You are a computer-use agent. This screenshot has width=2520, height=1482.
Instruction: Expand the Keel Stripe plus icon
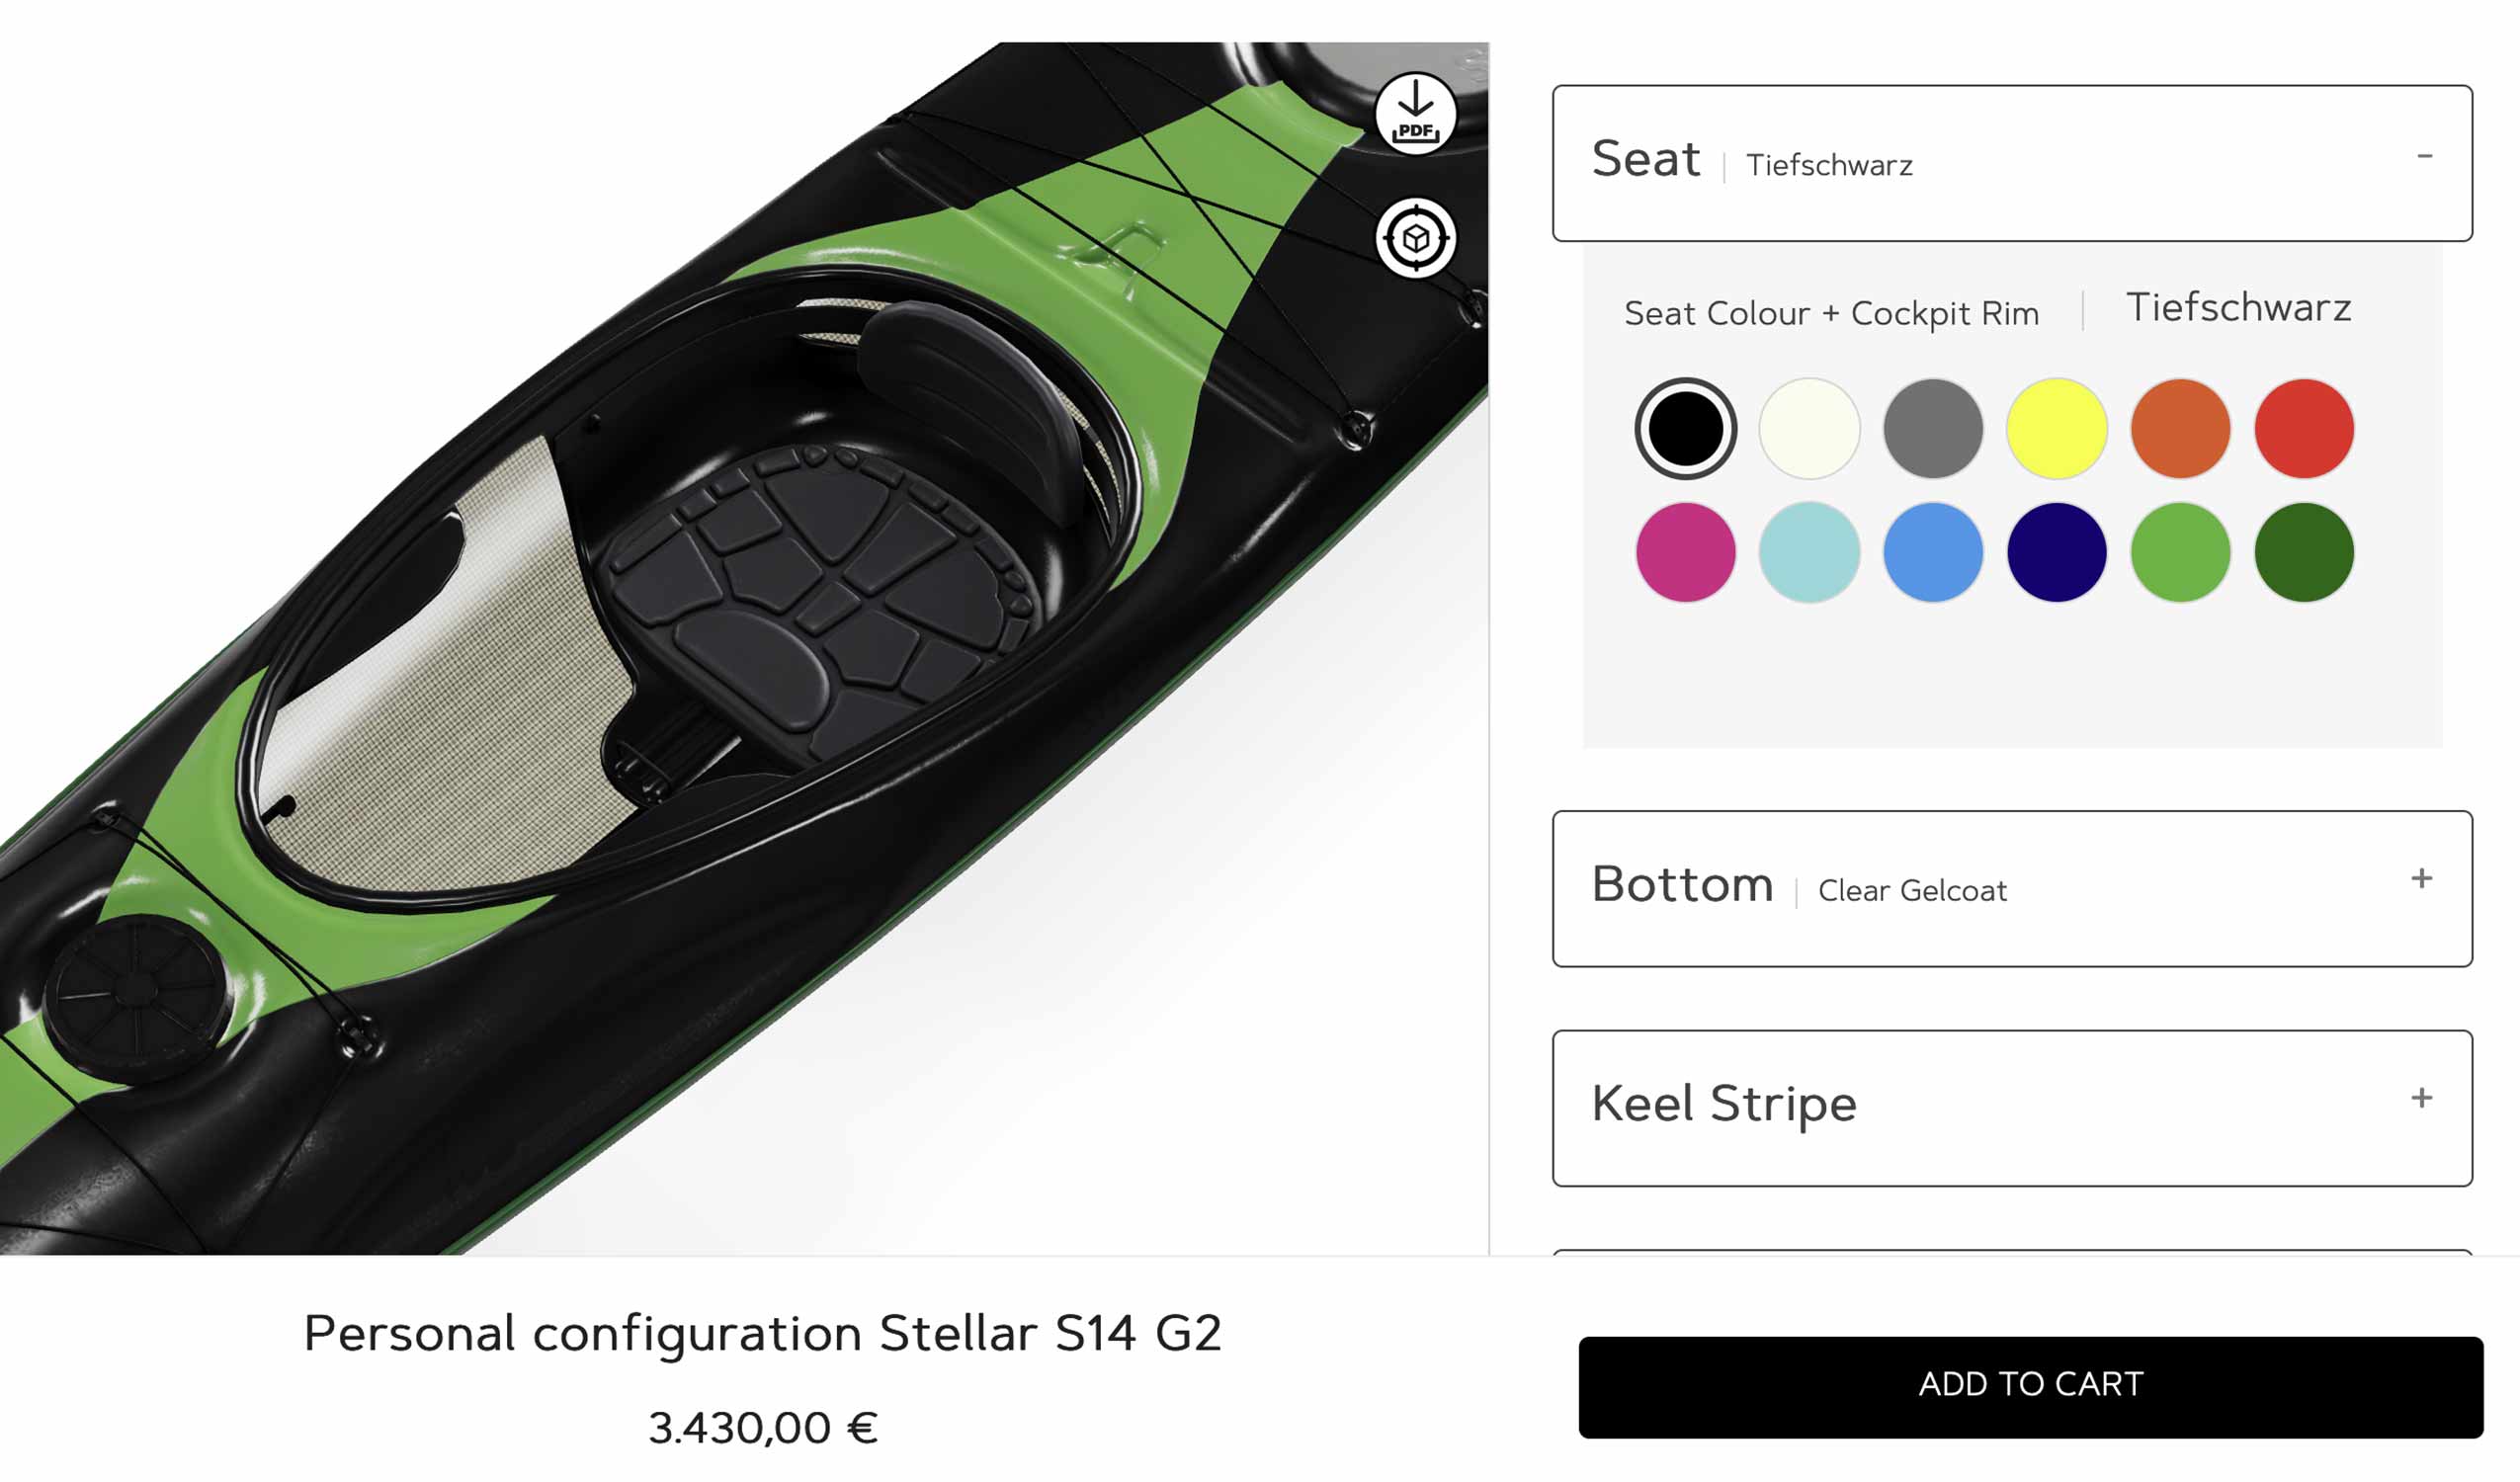tap(2421, 1098)
